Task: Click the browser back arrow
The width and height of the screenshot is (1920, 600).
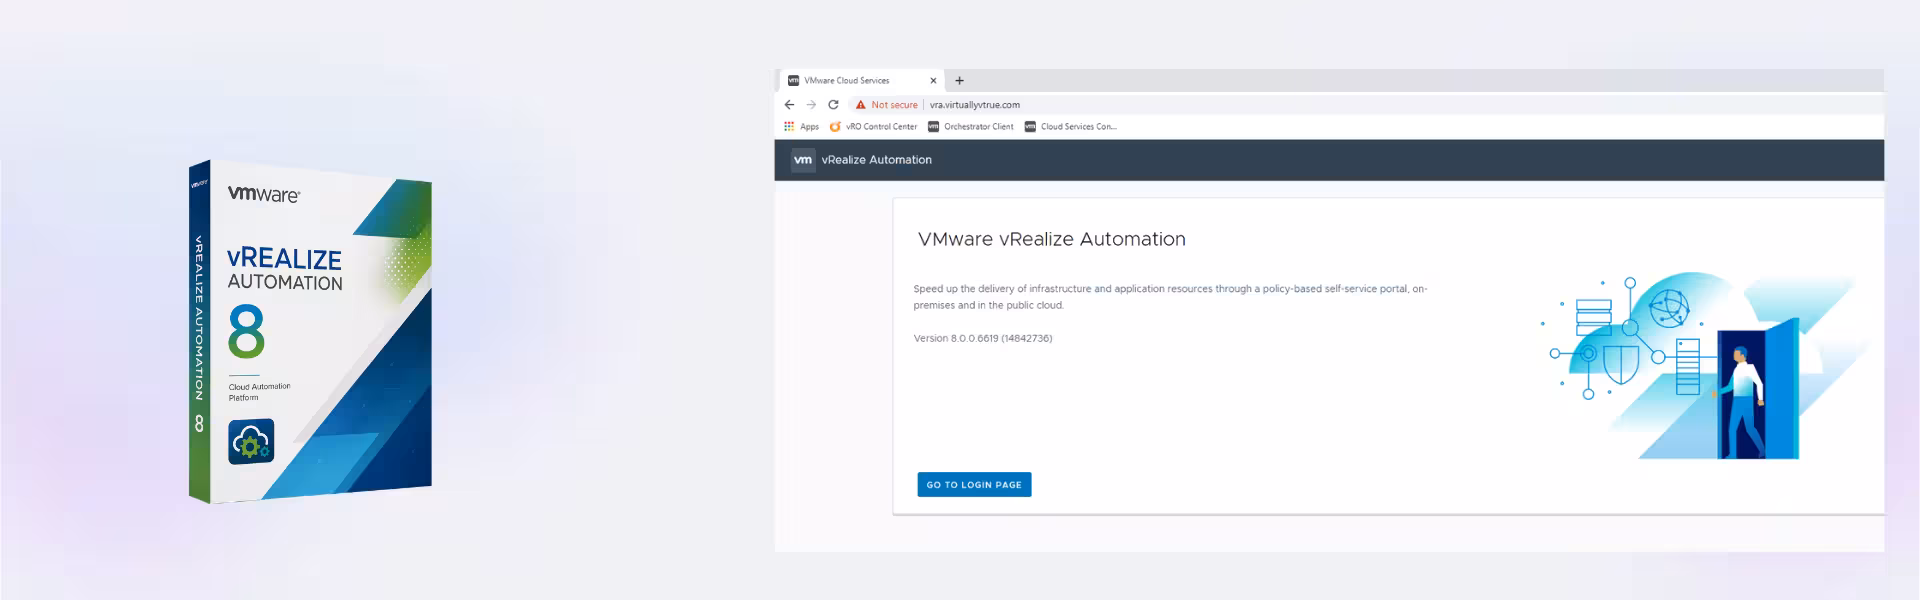Action: 789,104
